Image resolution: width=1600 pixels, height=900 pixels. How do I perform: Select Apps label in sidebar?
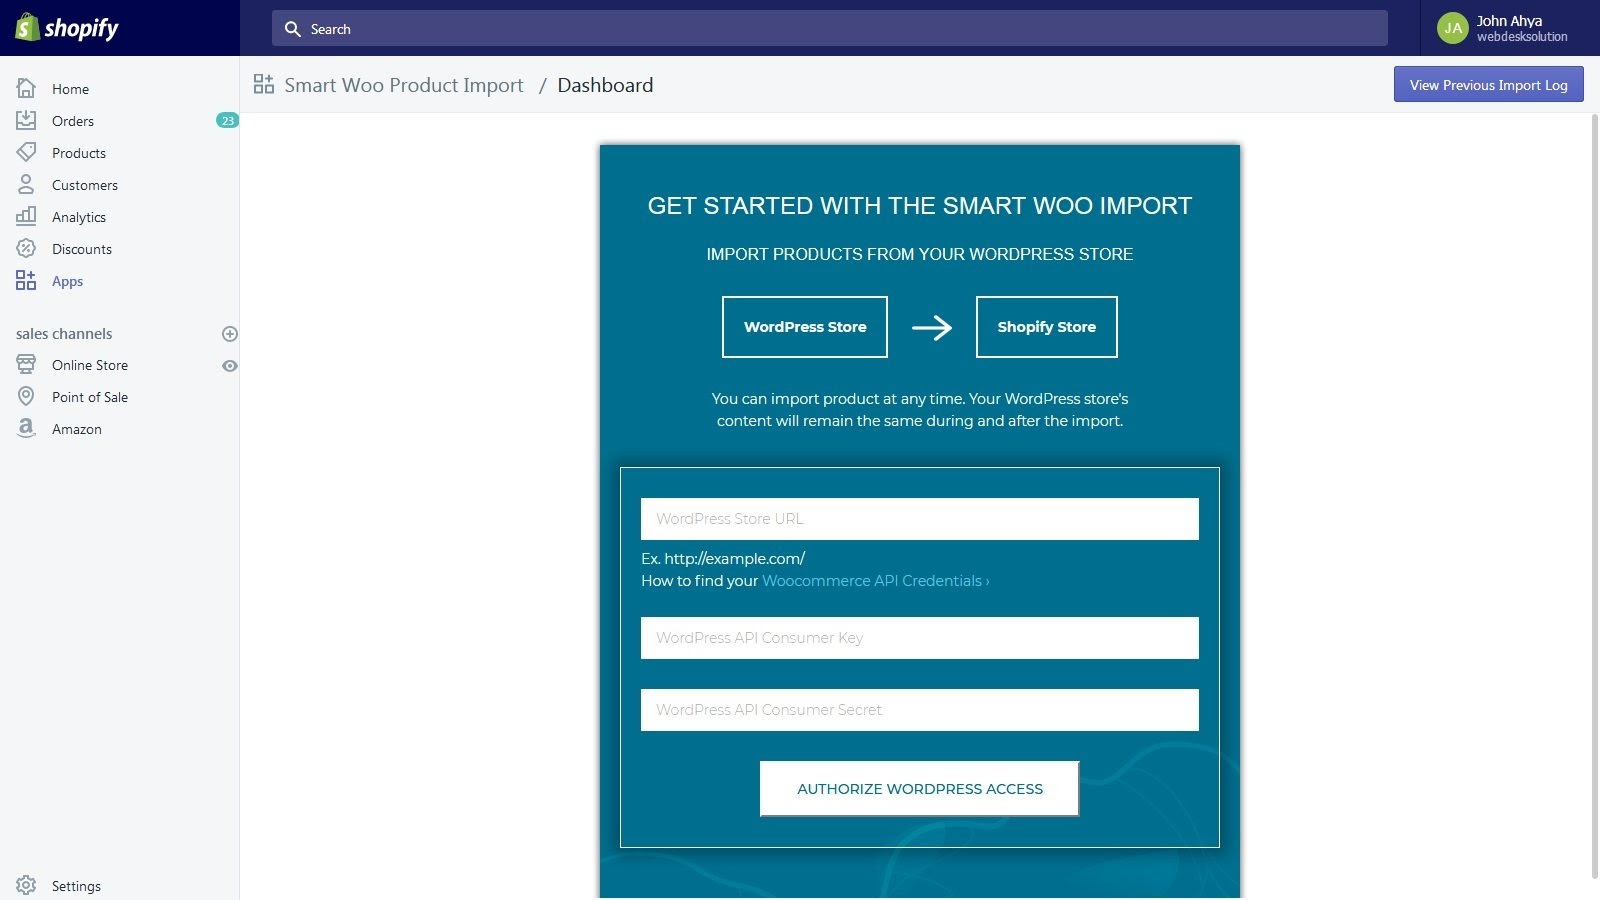click(68, 281)
